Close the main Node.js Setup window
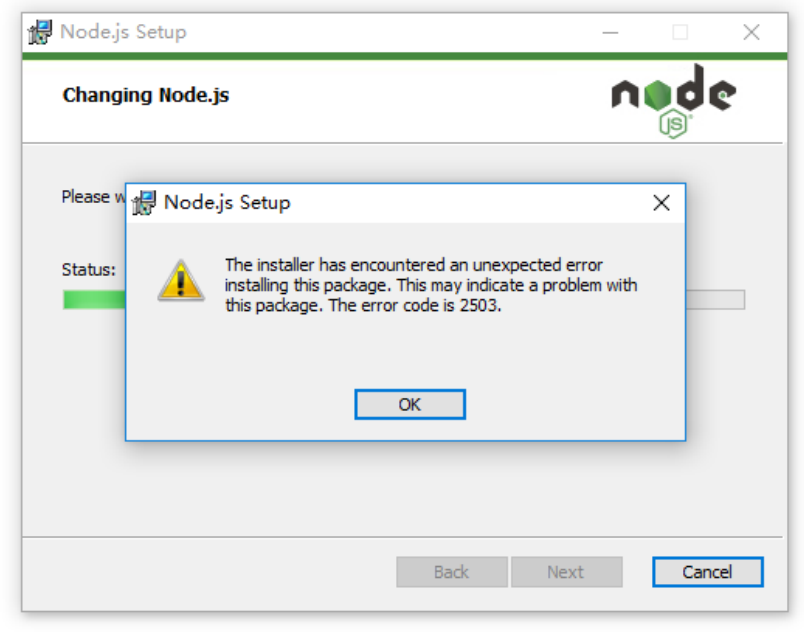Screen dimensions: 804x632 [x=751, y=32]
